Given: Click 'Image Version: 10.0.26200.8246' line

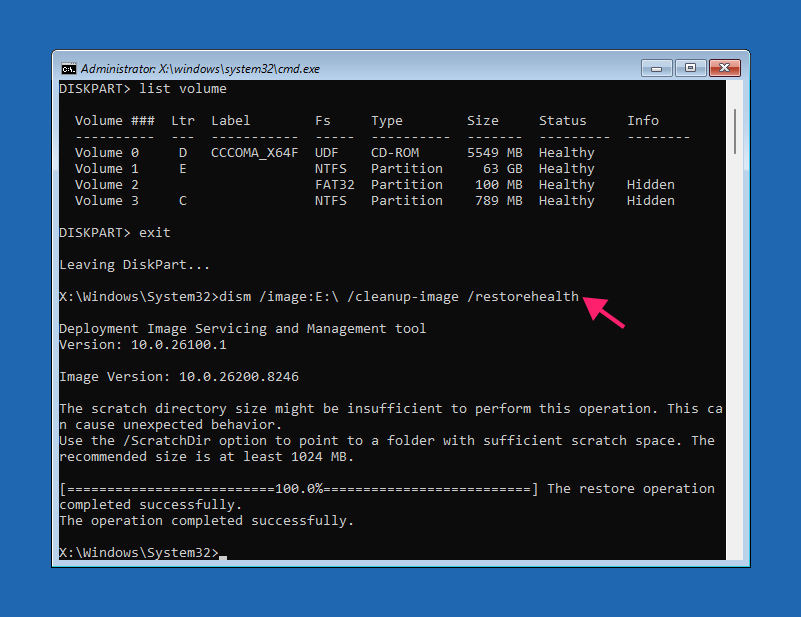Looking at the screenshot, I should click(x=179, y=377).
